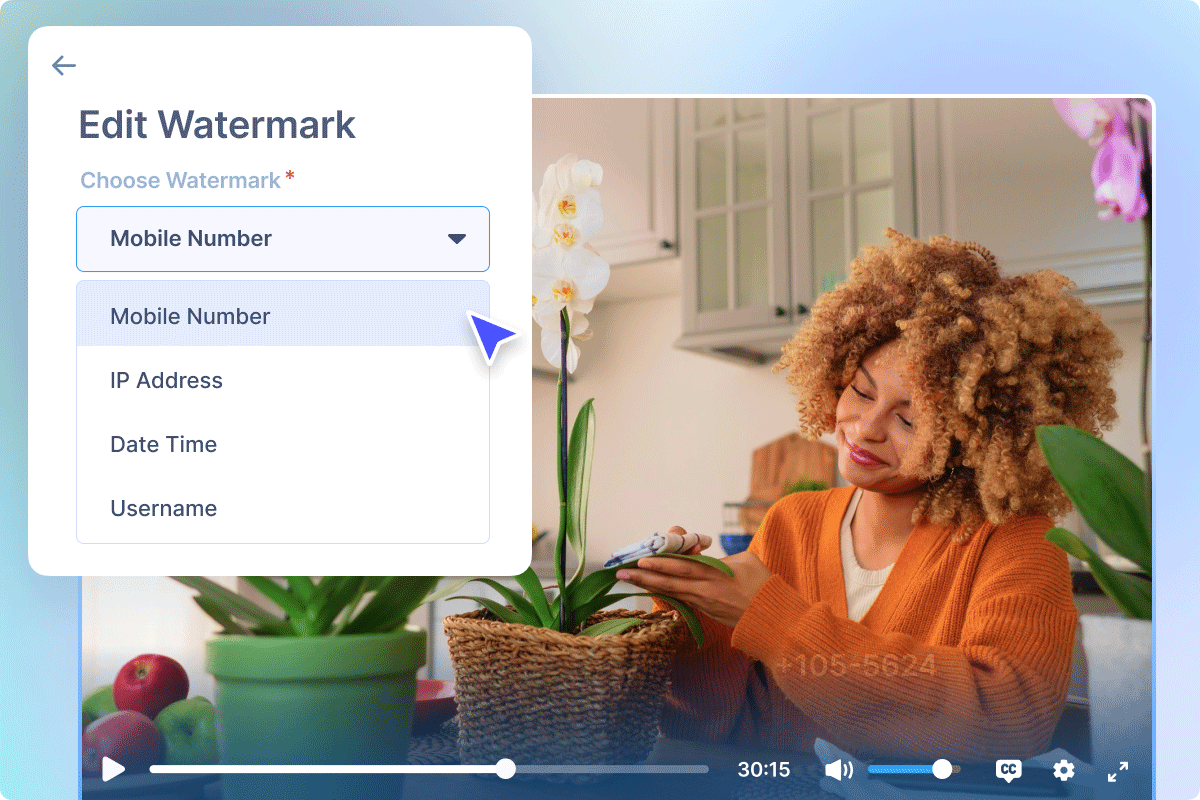Enter fullscreen mode

coord(1118,770)
